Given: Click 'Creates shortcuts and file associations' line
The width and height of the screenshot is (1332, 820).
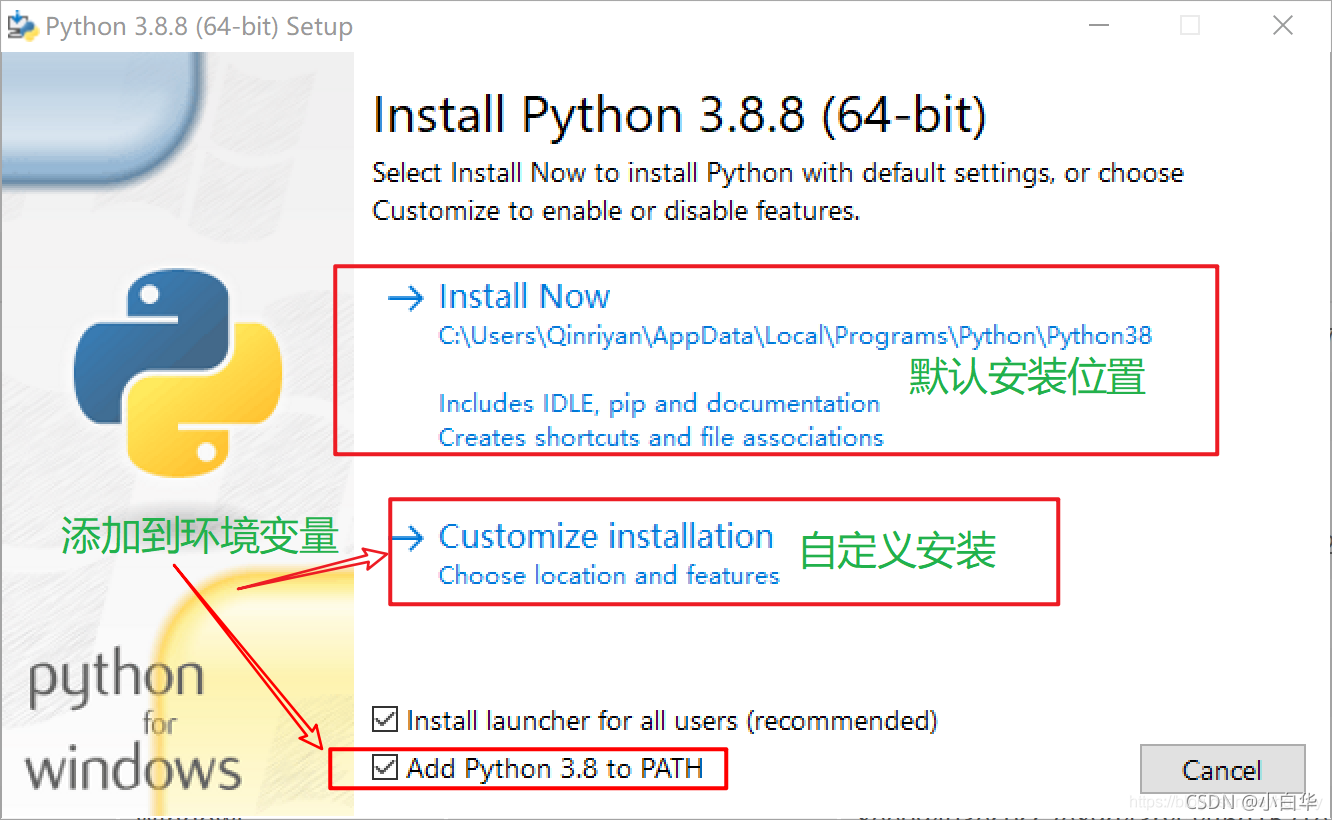Looking at the screenshot, I should tap(661, 437).
